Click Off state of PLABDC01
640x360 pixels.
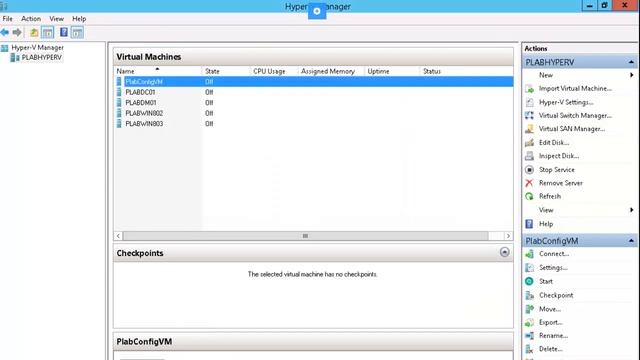click(x=209, y=92)
